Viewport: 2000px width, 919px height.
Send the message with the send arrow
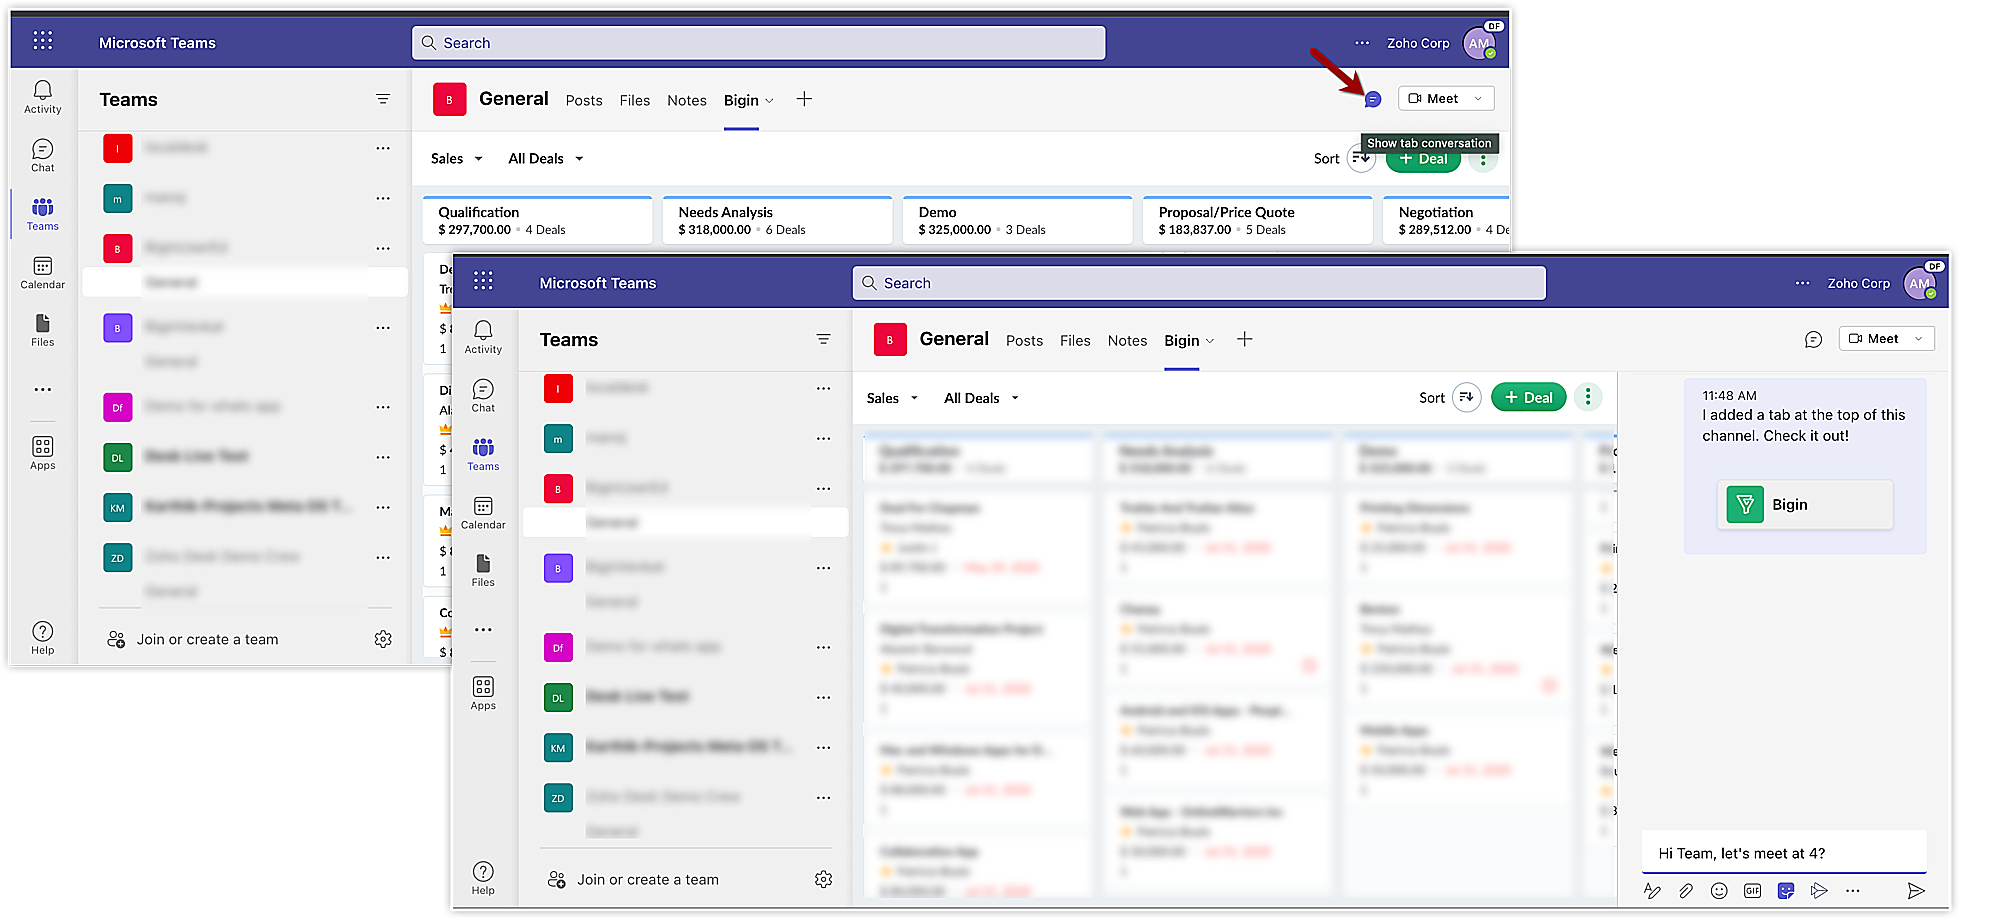[1916, 891]
